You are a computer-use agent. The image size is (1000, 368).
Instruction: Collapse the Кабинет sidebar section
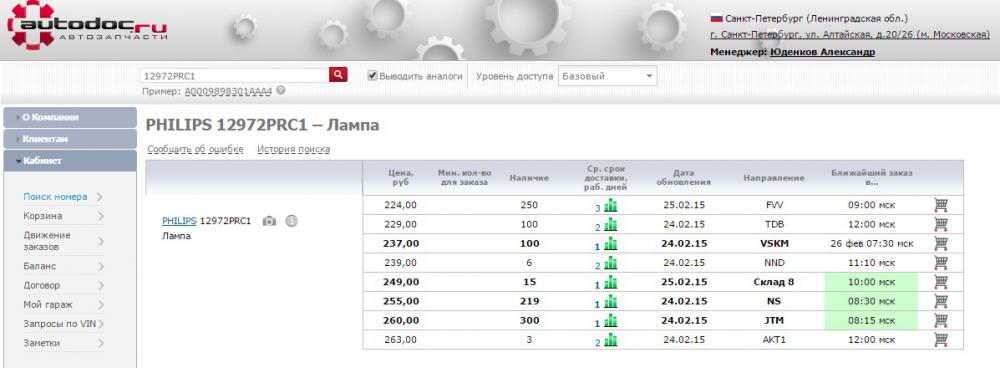[69, 161]
